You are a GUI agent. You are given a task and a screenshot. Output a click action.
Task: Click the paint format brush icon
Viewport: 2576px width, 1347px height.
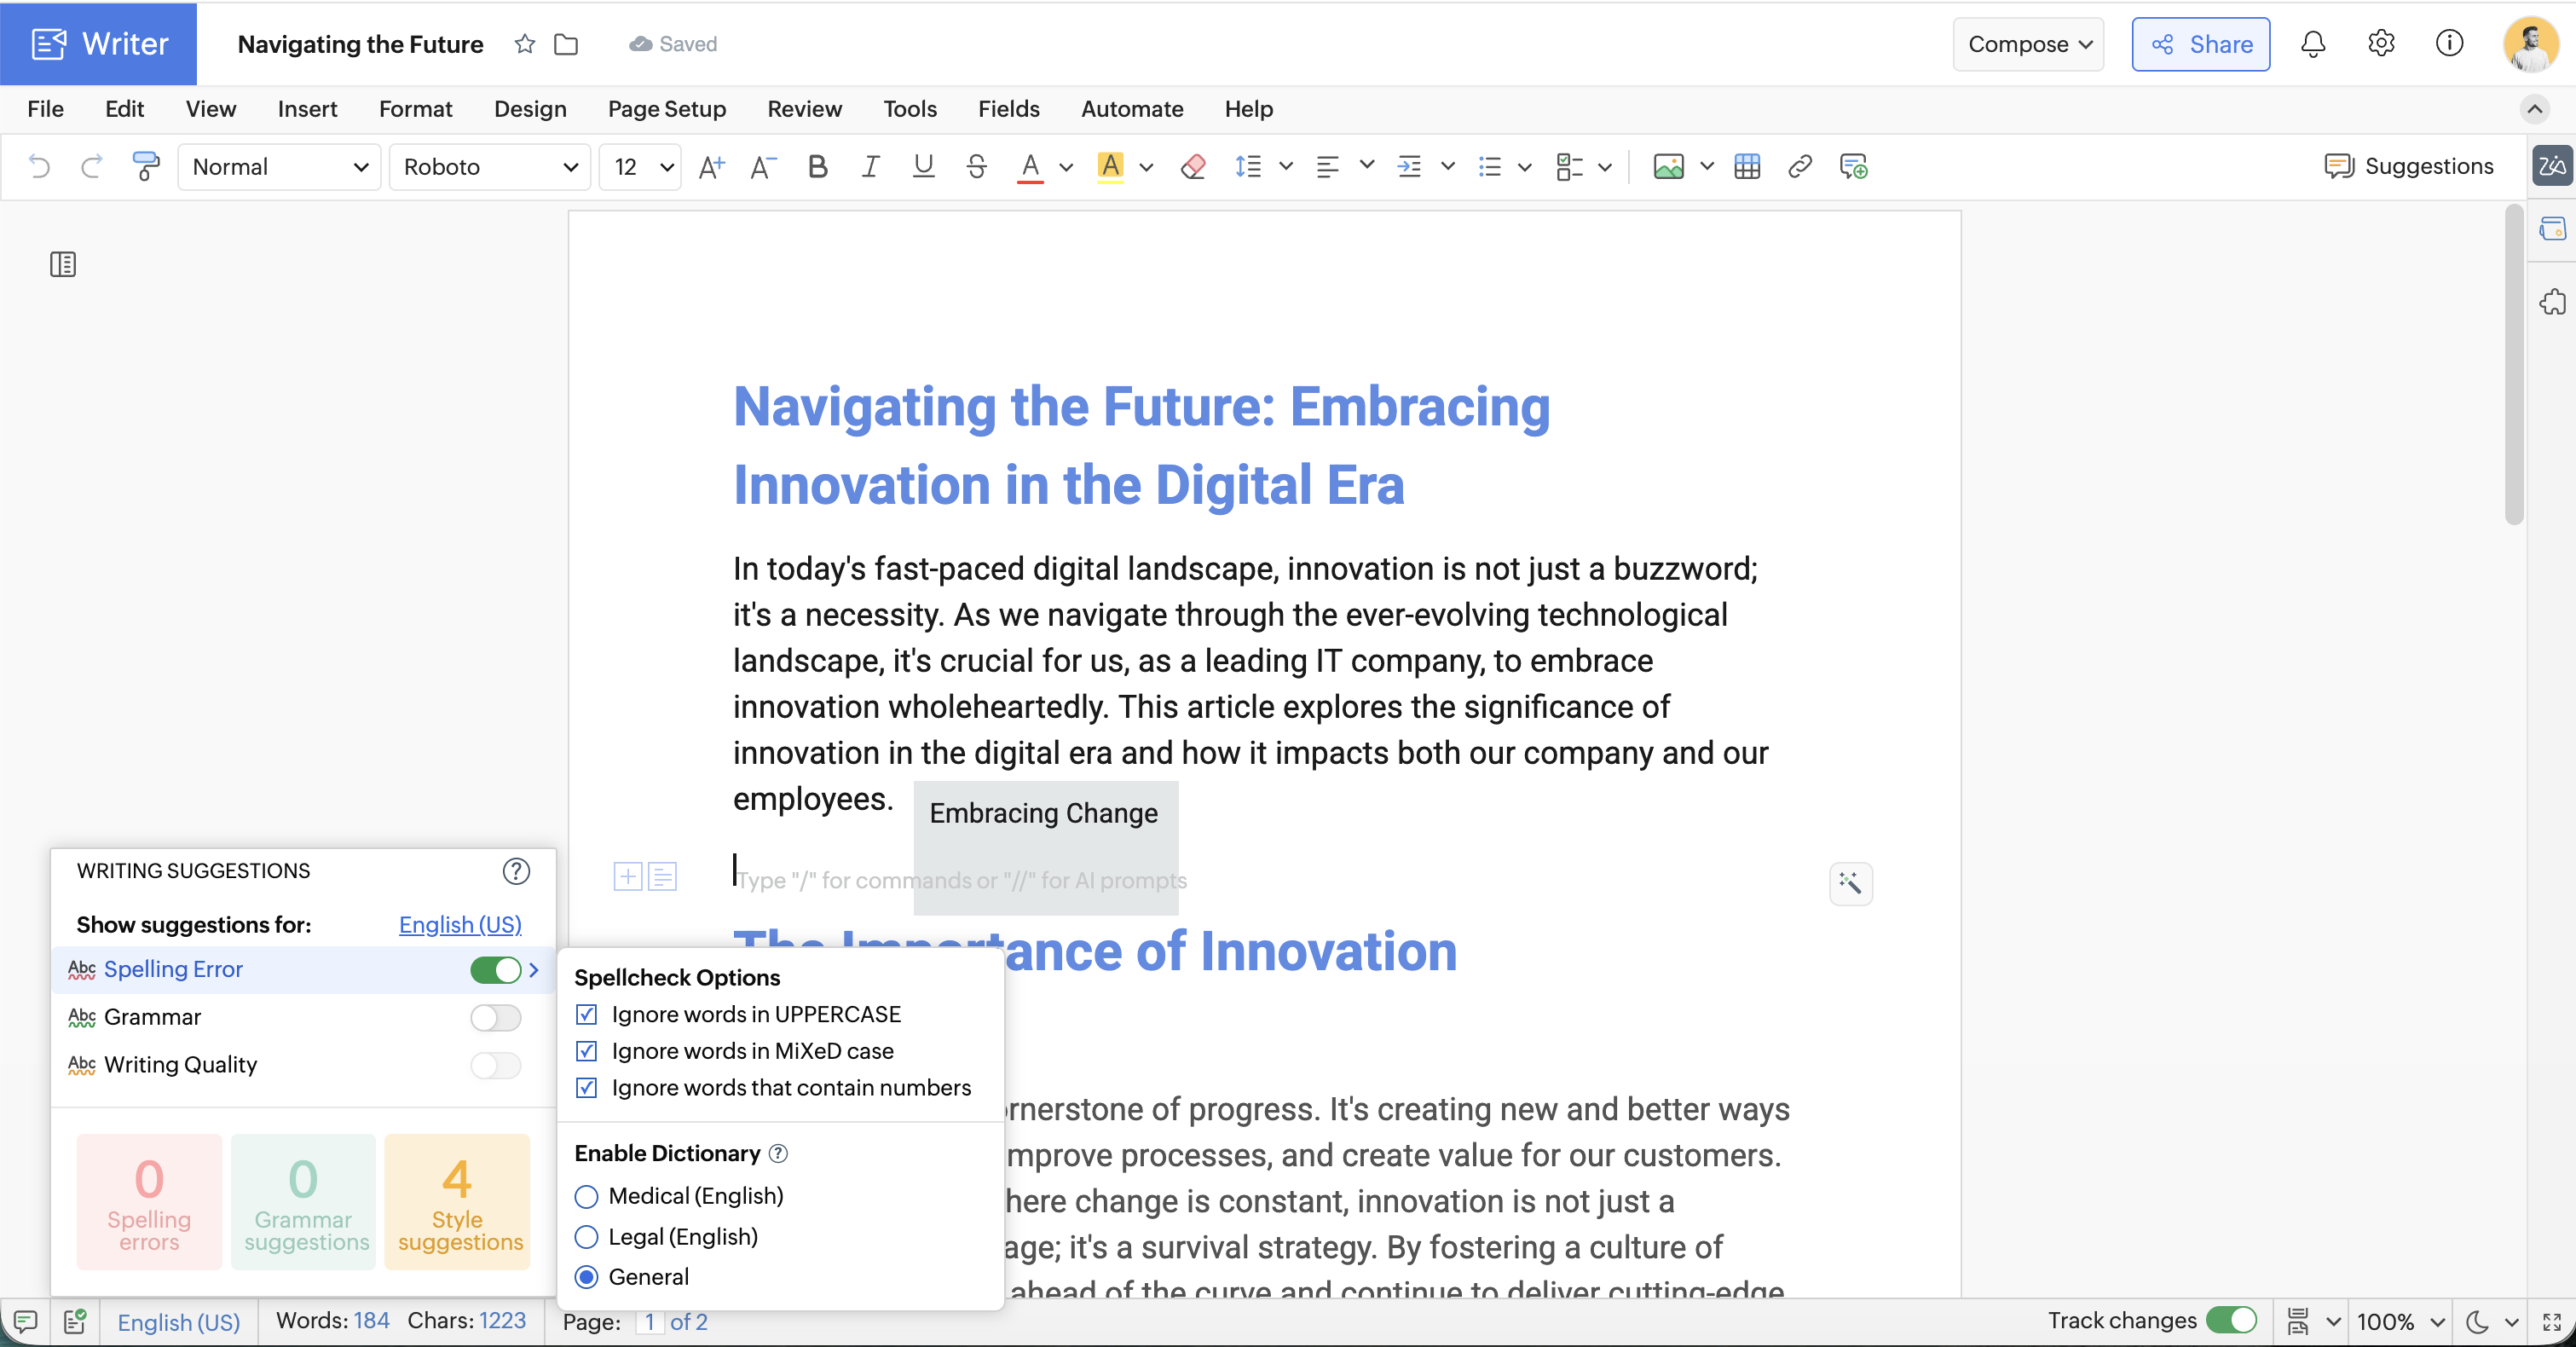[146, 166]
